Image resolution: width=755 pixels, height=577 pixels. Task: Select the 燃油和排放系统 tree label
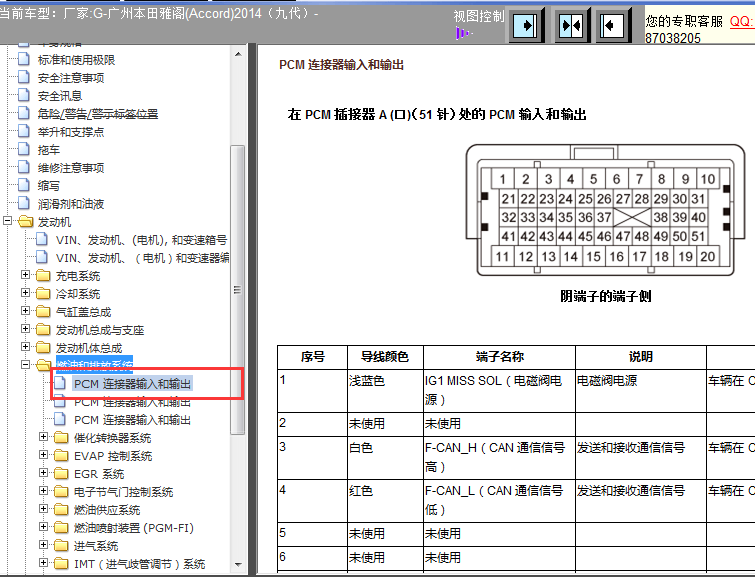tap(94, 365)
